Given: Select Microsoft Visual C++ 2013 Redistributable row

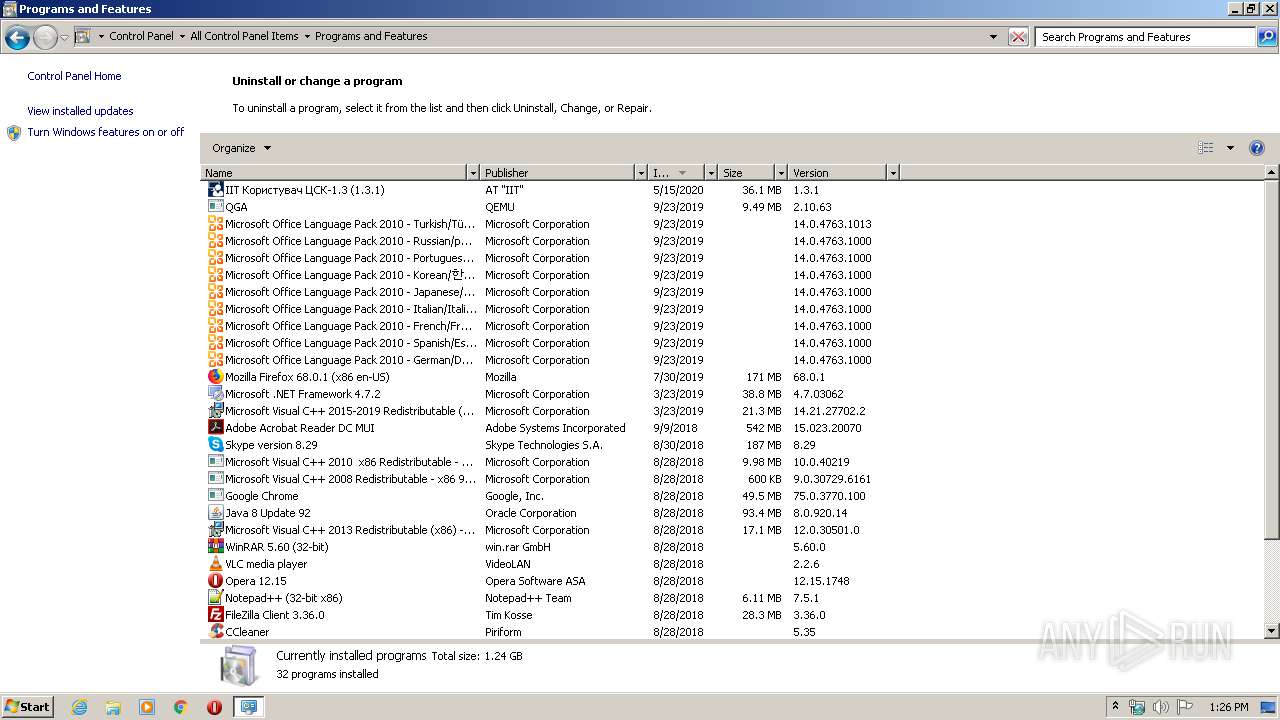Looking at the screenshot, I should click(552, 530).
